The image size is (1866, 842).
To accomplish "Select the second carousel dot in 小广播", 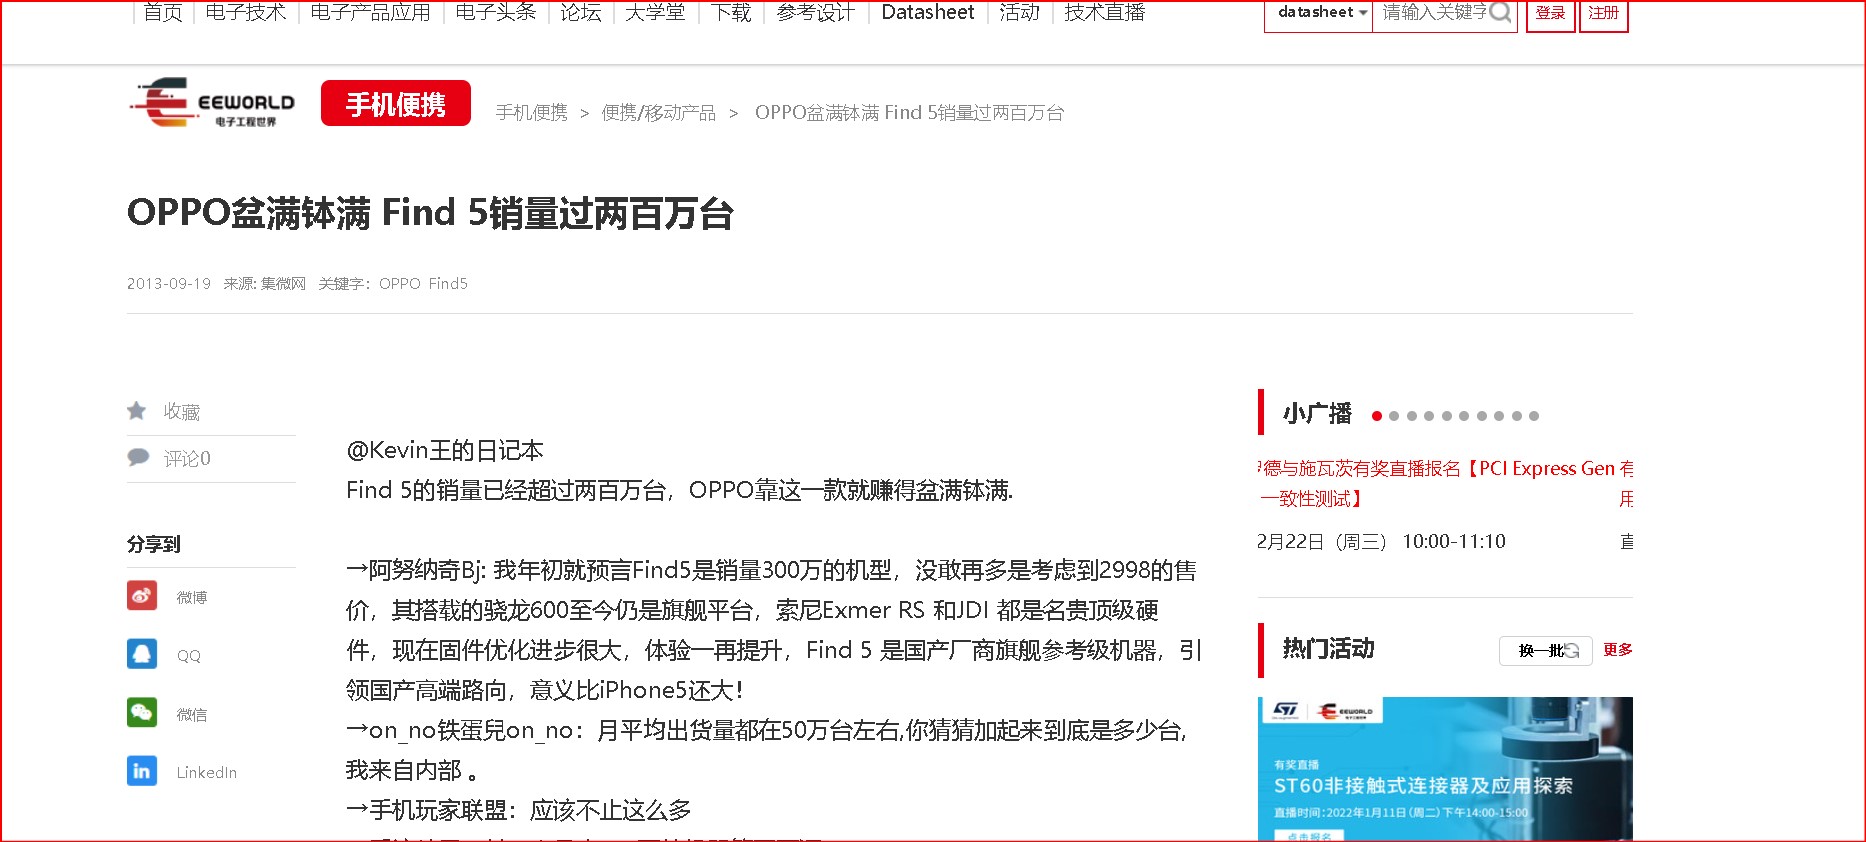I will click(1394, 416).
